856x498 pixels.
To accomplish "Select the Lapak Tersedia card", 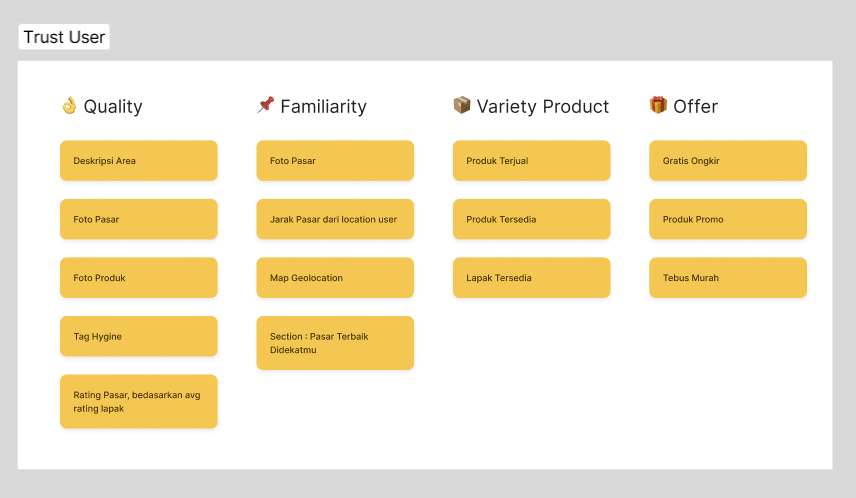I will pos(532,277).
